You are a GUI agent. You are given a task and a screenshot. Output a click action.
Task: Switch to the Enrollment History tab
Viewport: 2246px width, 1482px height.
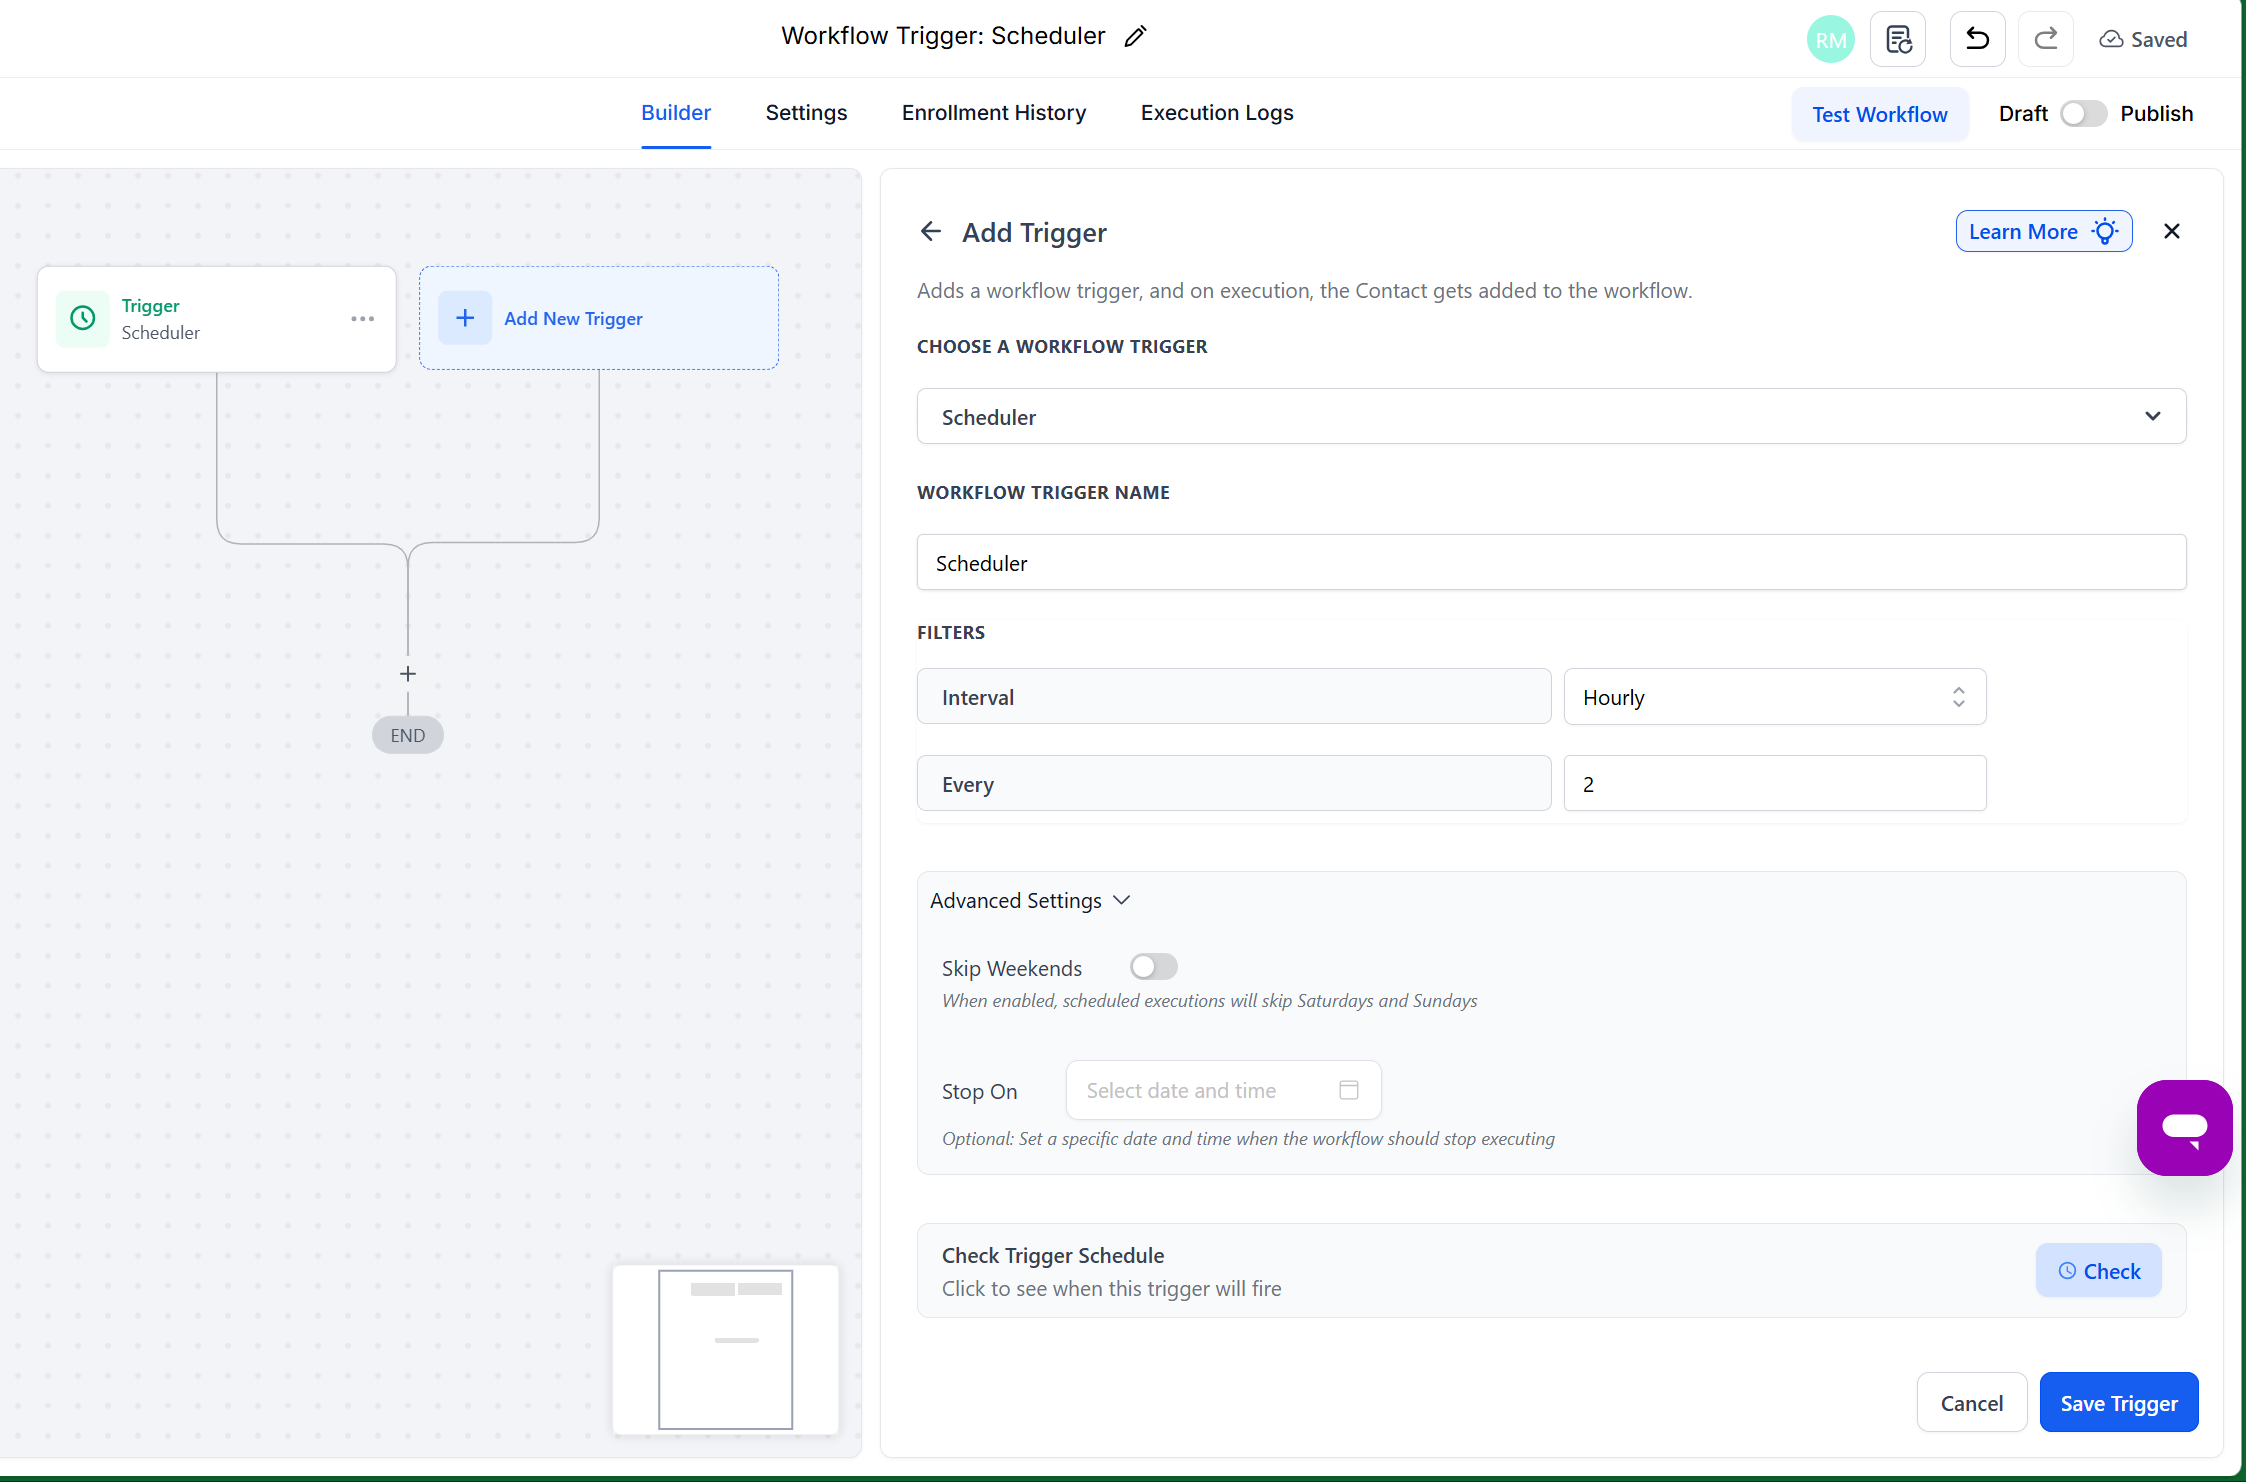(993, 113)
